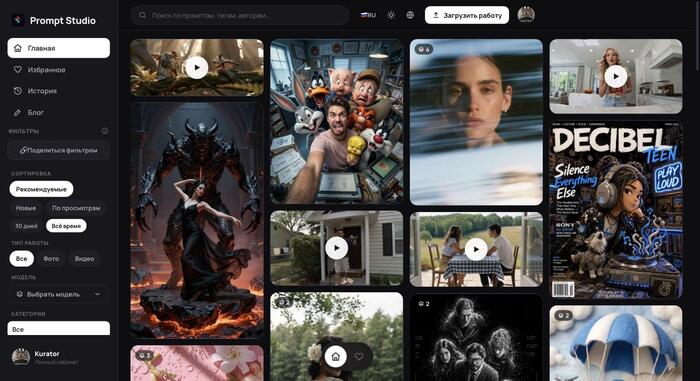
Task: Play the couple at picnic table video
Action: [x=476, y=249]
